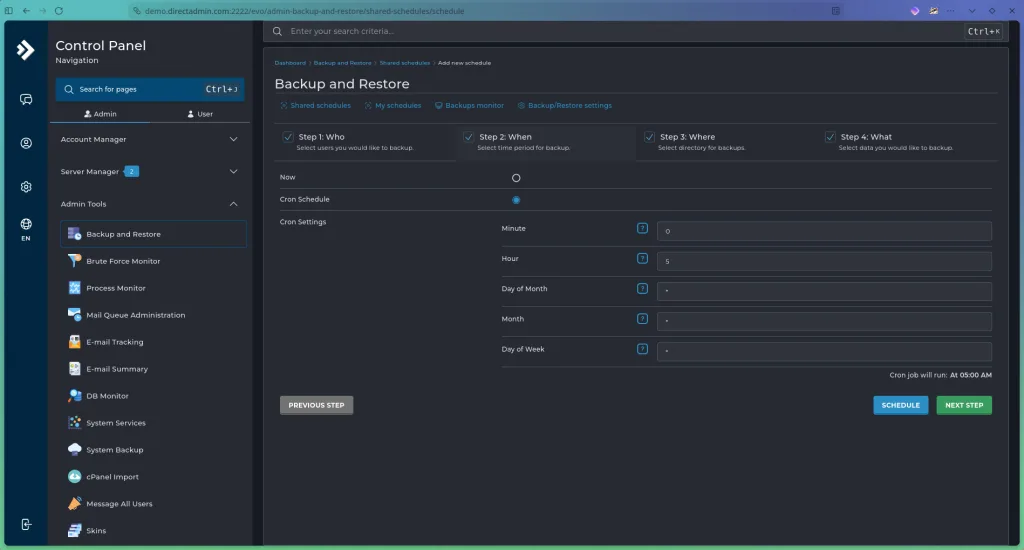Open the My schedules tab
1024x550 pixels.
(x=392, y=105)
